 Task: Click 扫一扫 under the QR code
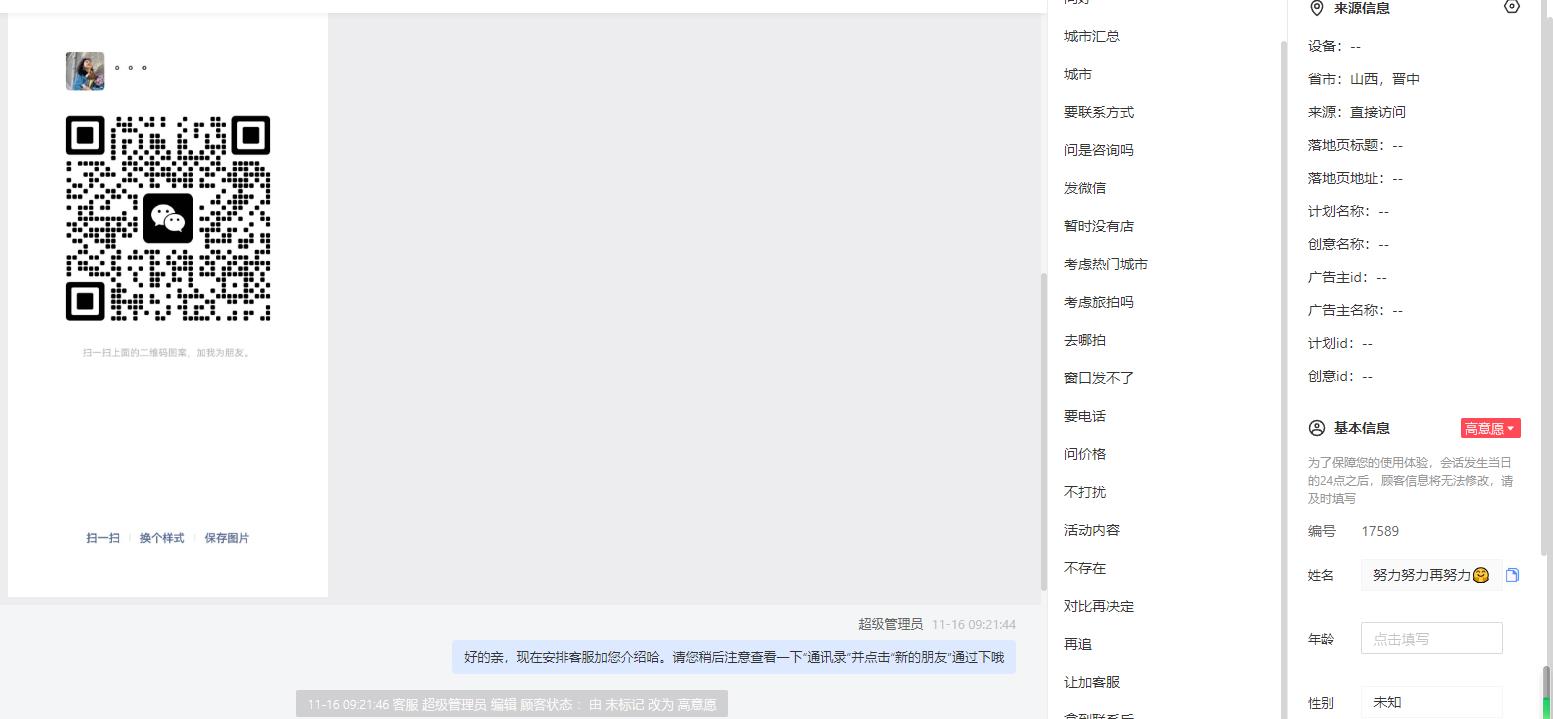(103, 538)
